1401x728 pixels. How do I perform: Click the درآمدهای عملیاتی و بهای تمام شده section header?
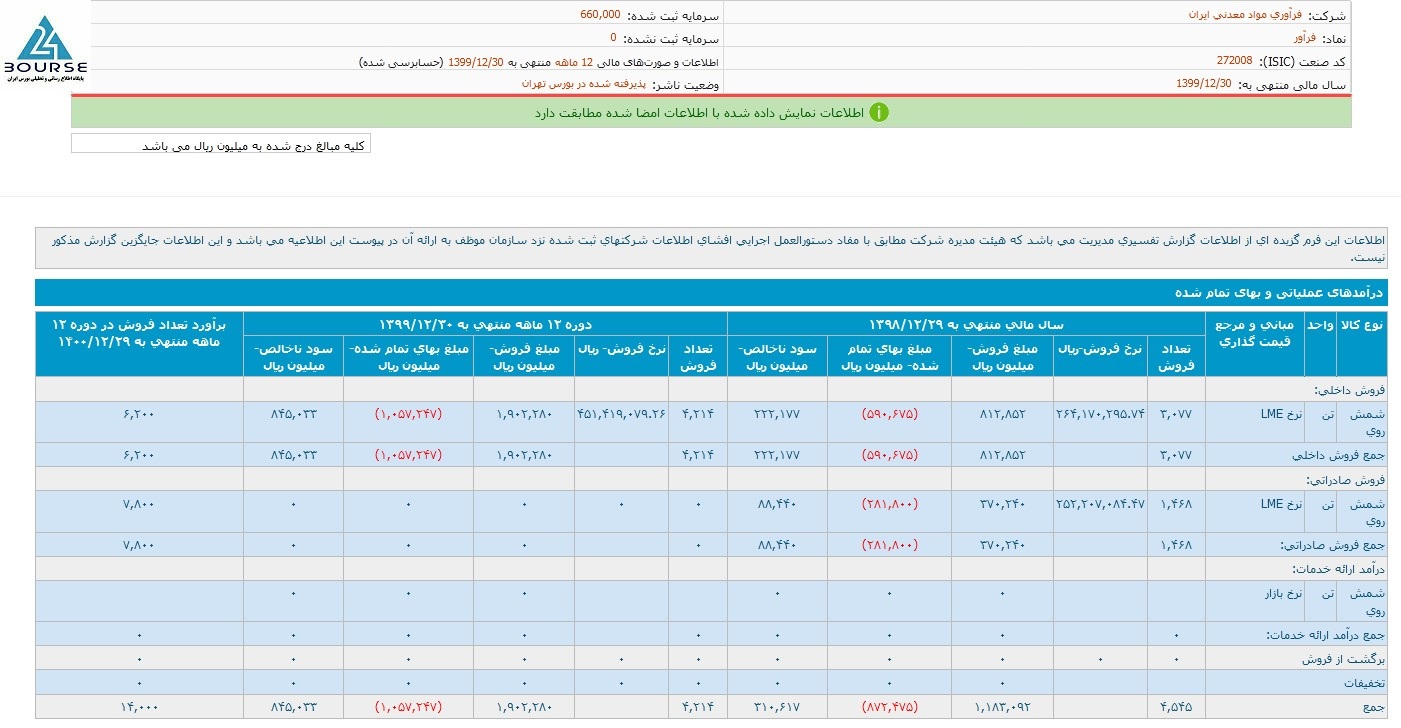tap(1278, 293)
